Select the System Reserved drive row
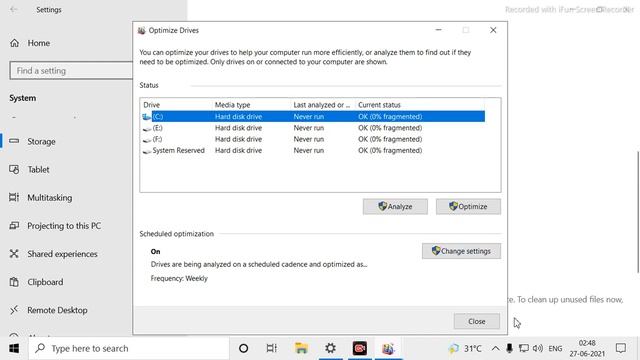 click(313, 151)
